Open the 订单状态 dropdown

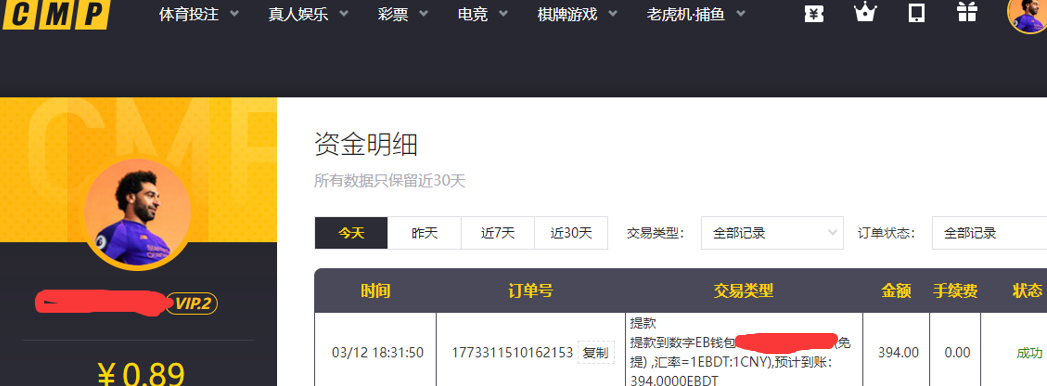990,233
